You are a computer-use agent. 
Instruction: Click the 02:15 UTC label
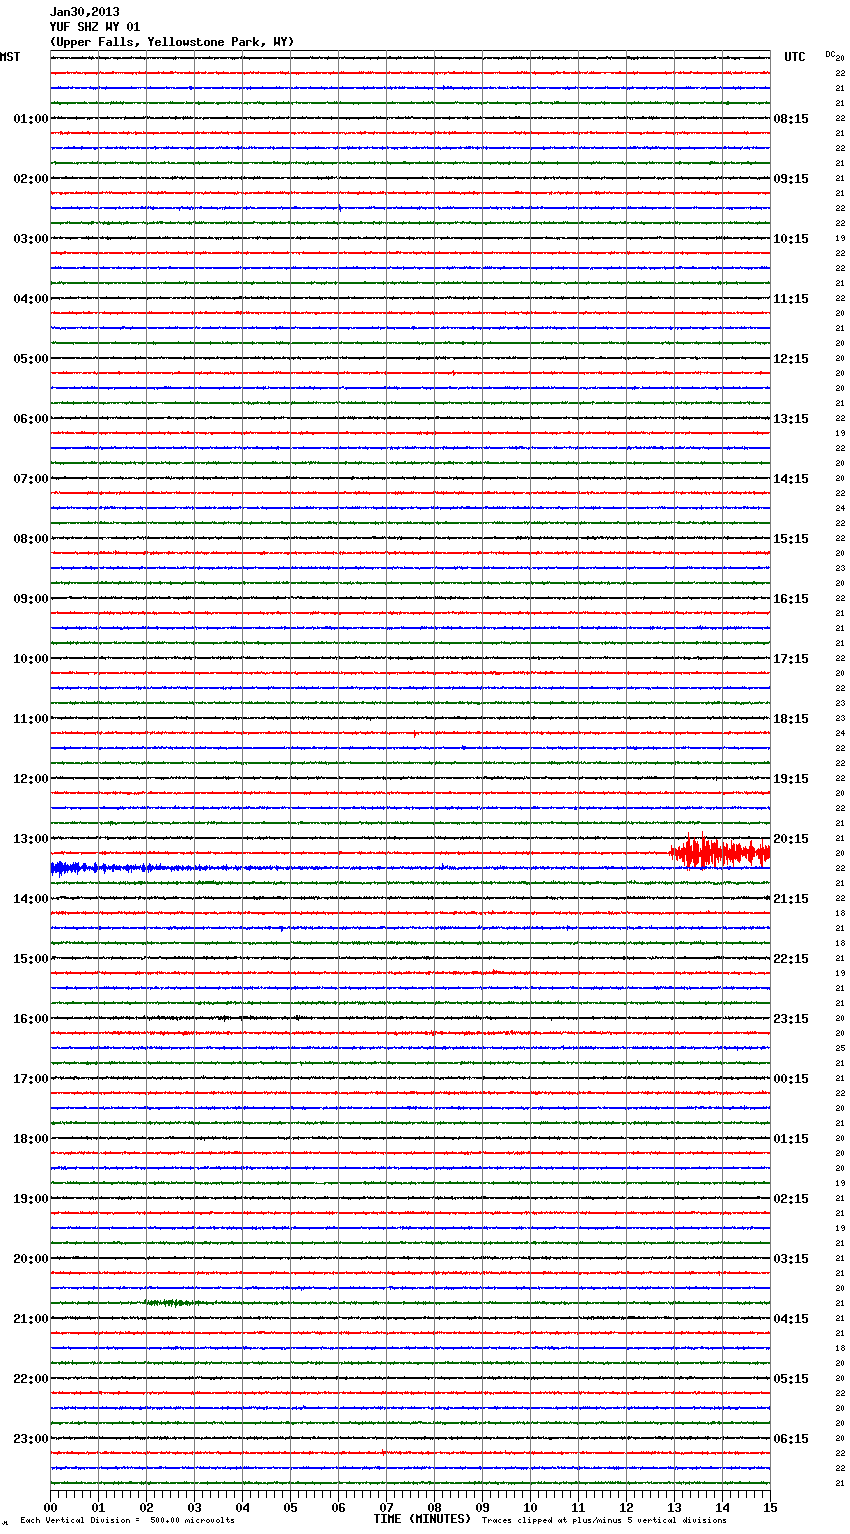[x=791, y=1199]
